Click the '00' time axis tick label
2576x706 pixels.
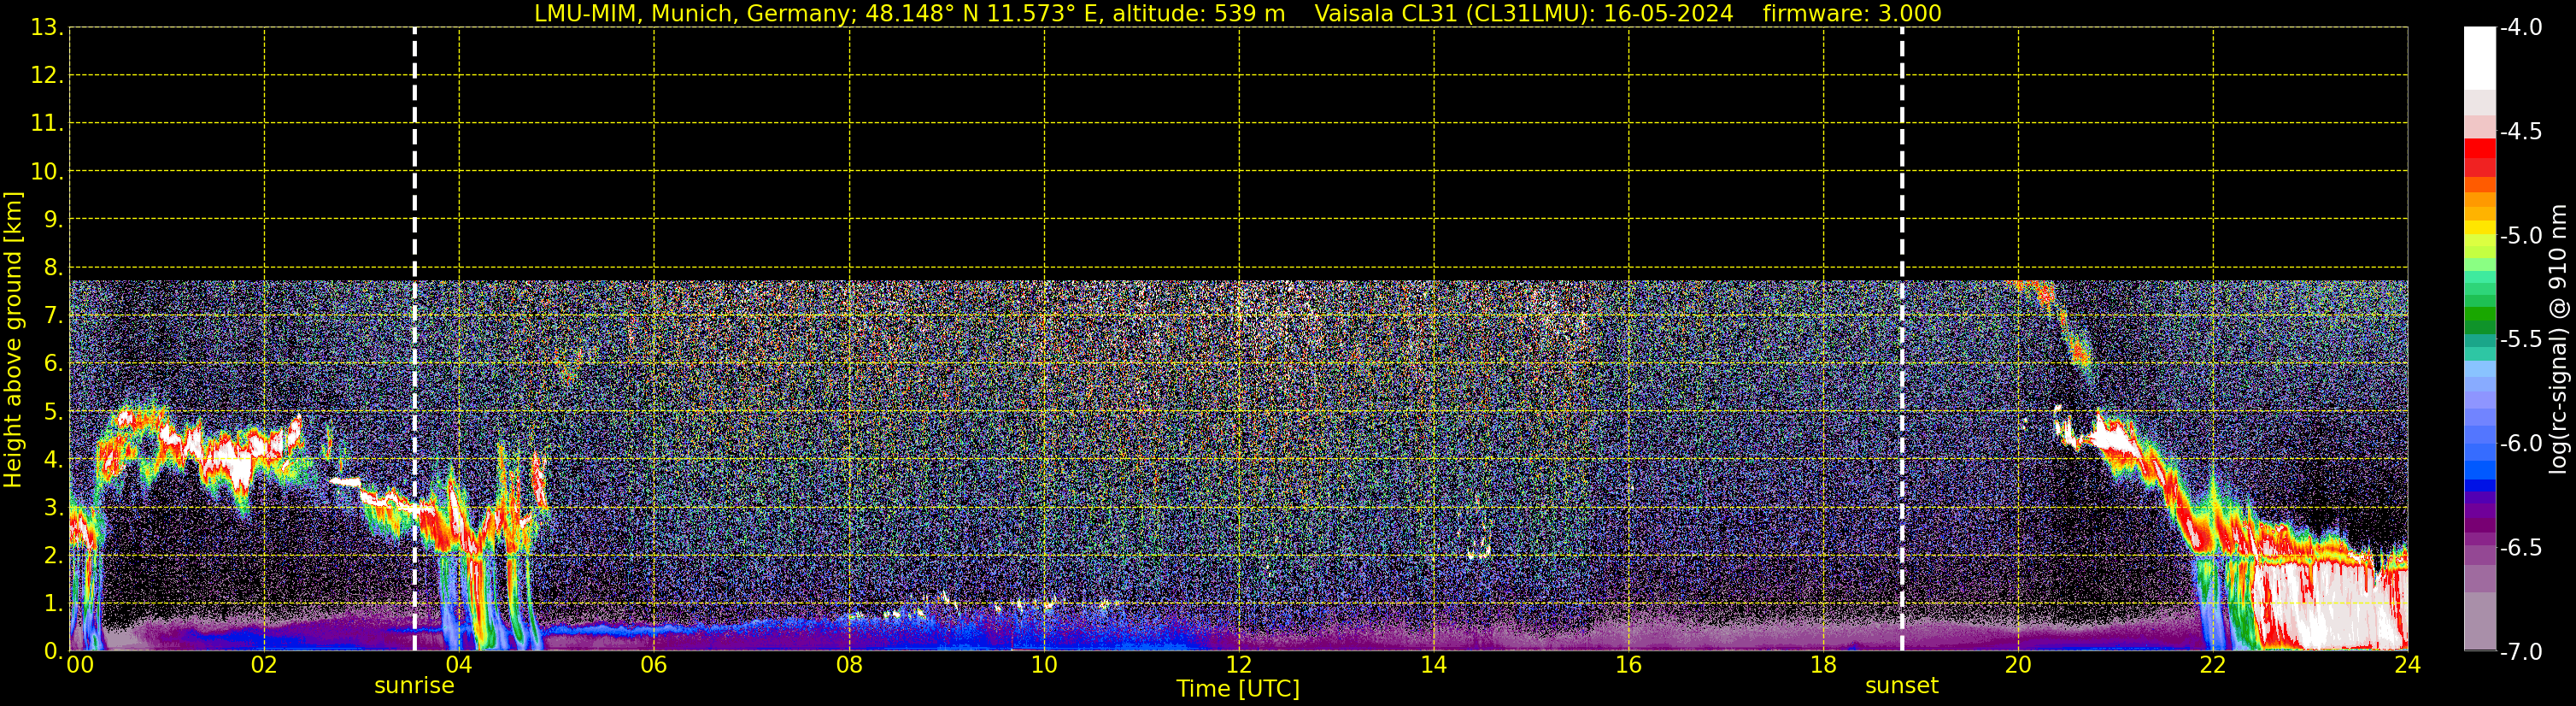tap(80, 665)
